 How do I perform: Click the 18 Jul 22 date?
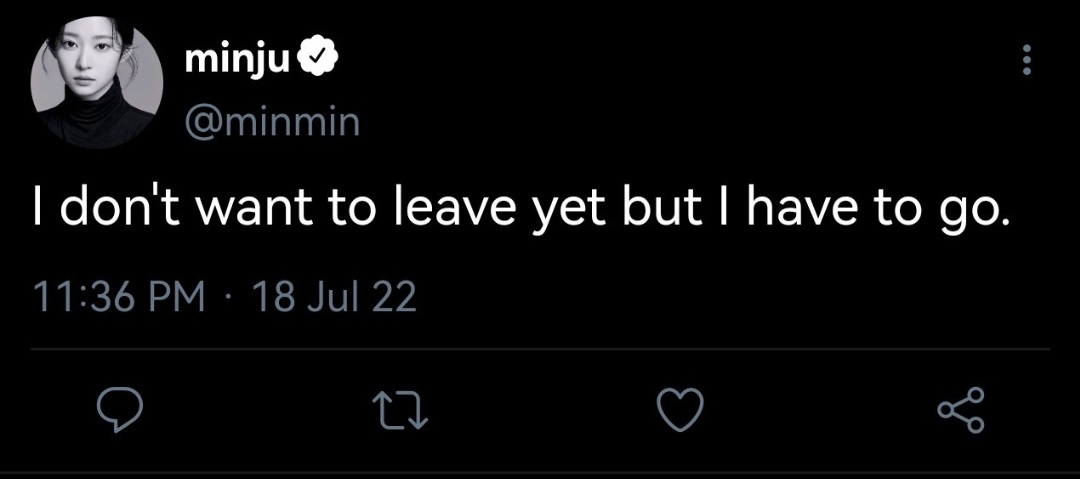click(335, 298)
